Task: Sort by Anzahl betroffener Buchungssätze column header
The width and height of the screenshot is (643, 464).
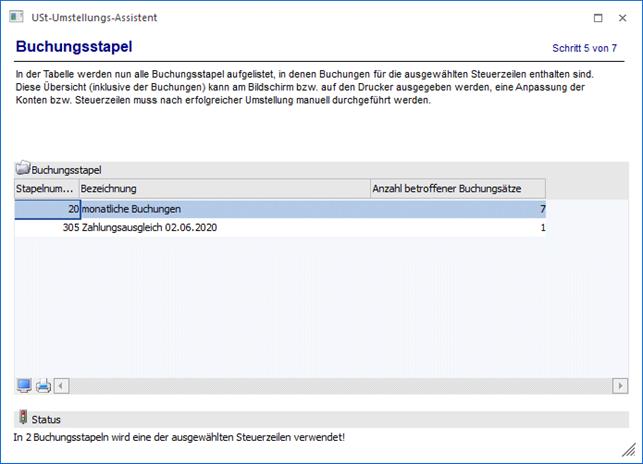Action: [x=457, y=188]
